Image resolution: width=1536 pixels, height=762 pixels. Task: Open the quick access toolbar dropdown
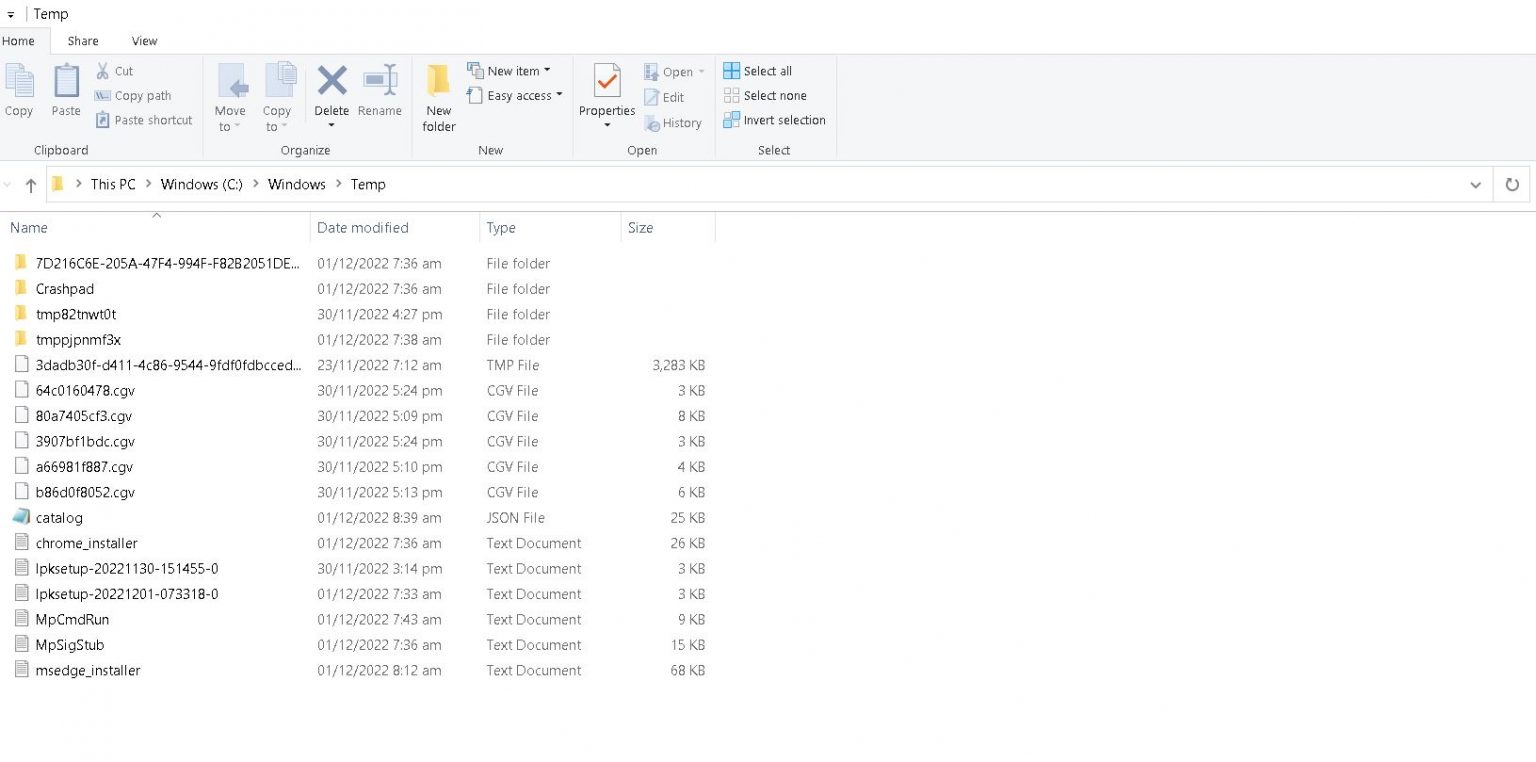11,15
